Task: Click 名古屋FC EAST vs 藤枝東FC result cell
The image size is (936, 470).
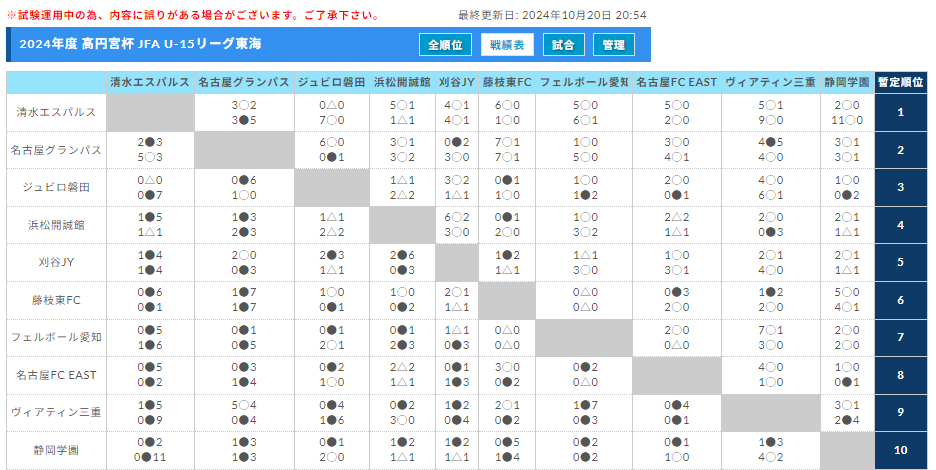Action: [x=507, y=375]
